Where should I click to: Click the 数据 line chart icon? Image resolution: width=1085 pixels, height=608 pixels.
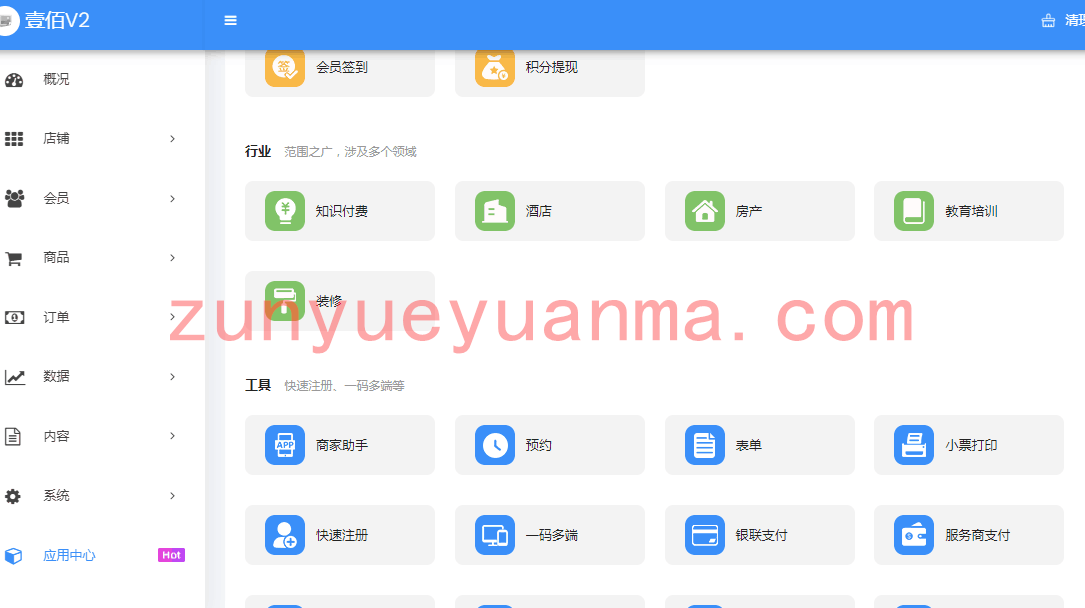pyautogui.click(x=15, y=377)
